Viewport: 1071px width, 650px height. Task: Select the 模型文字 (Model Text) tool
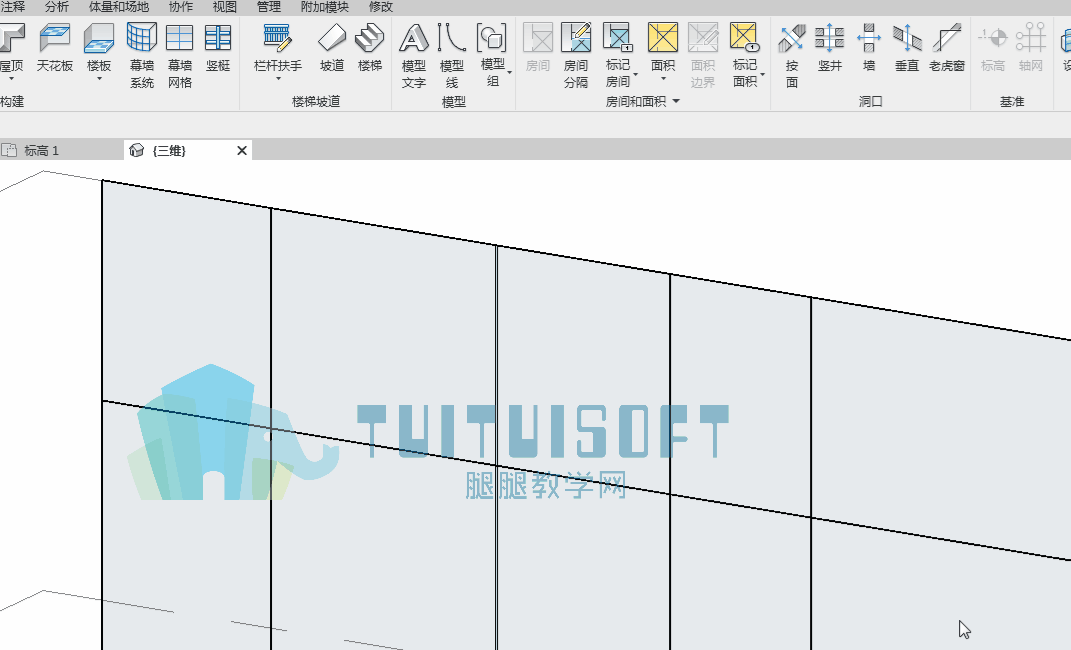414,55
